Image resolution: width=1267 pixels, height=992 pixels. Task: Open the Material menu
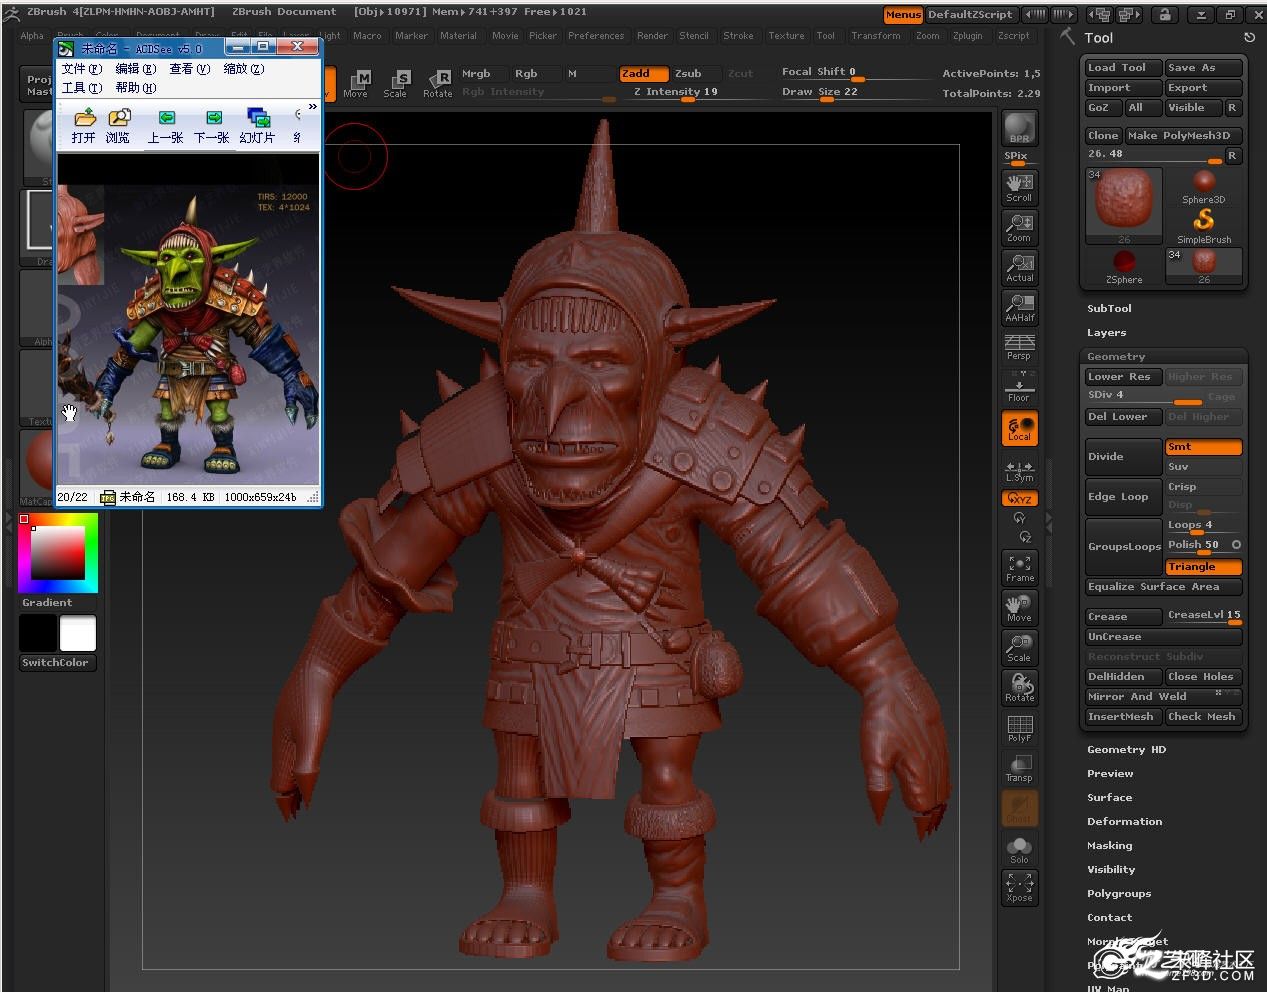458,36
